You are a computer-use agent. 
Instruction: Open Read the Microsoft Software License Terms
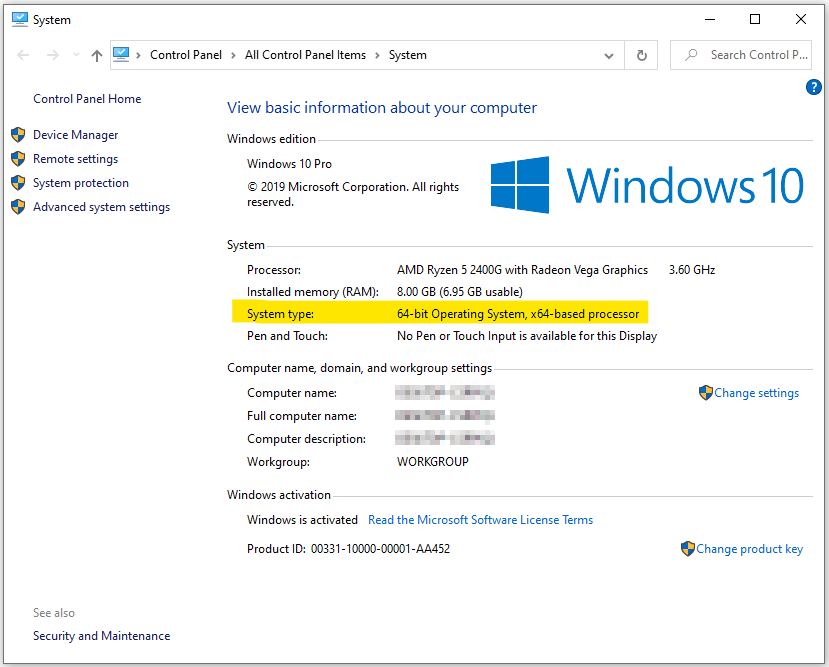481,520
